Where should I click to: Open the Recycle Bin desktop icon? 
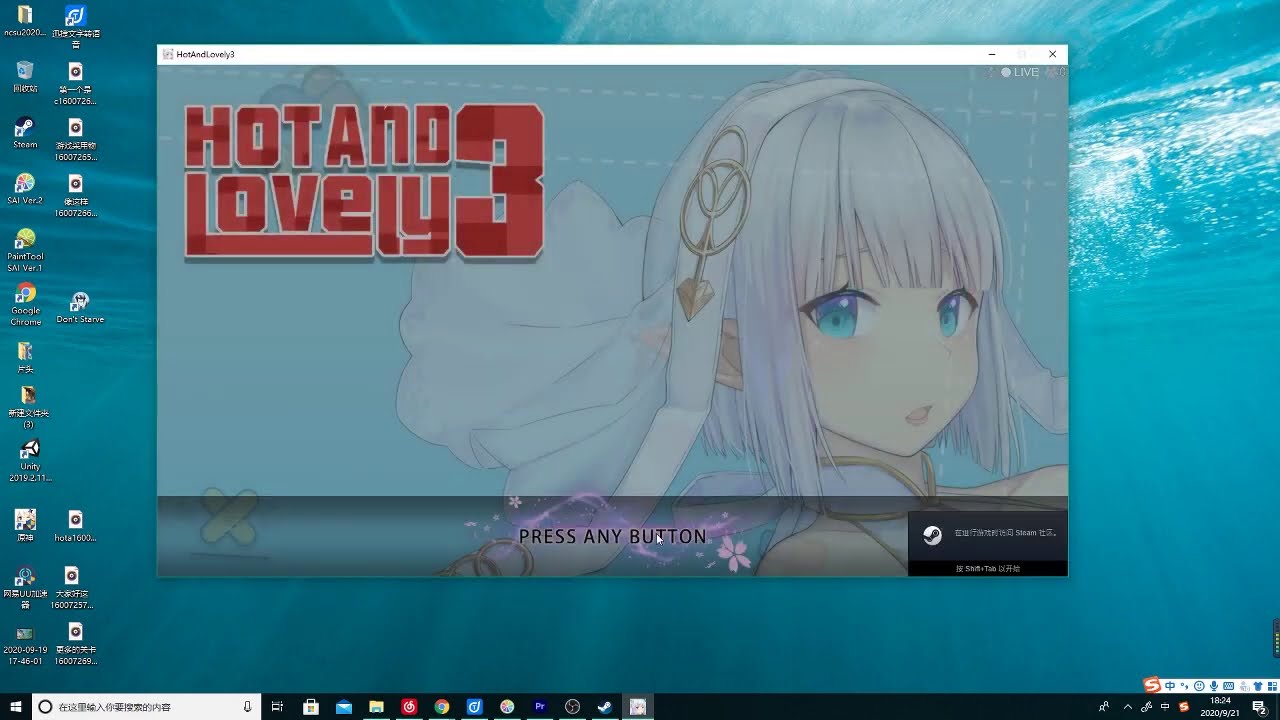pos(25,77)
